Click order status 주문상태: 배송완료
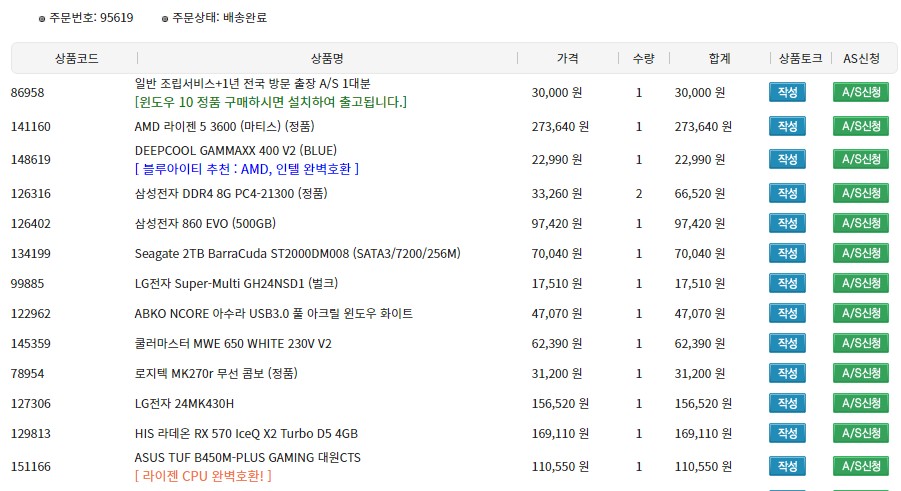The height and width of the screenshot is (491, 901). pos(220,18)
